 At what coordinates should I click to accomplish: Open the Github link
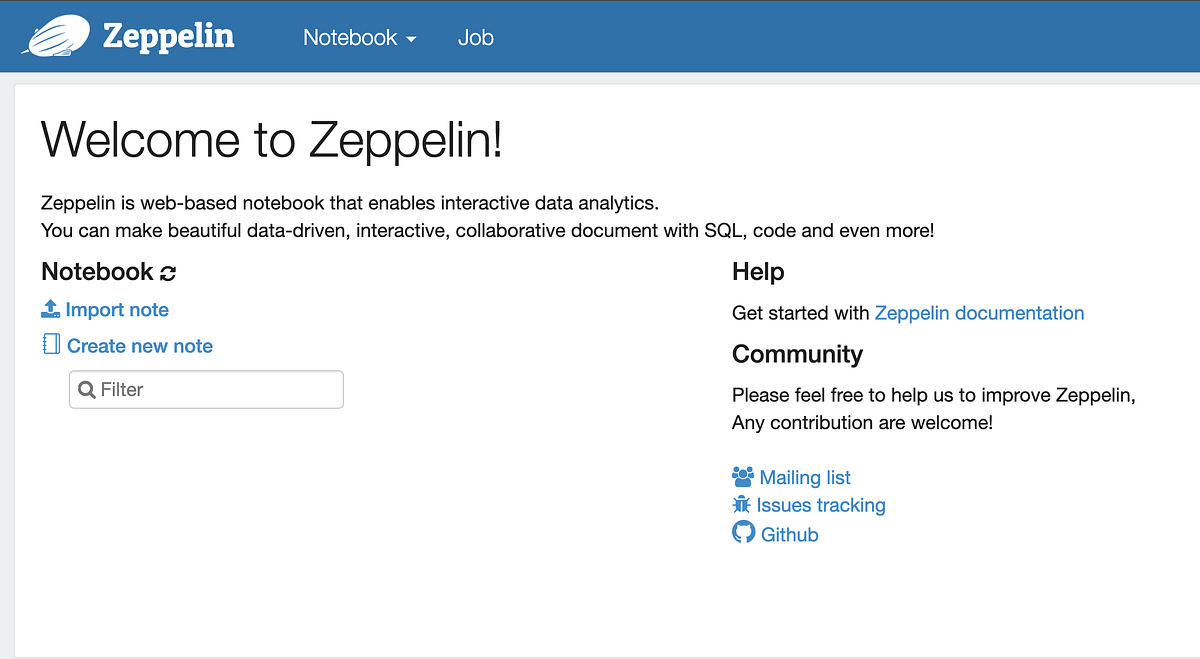tap(789, 534)
